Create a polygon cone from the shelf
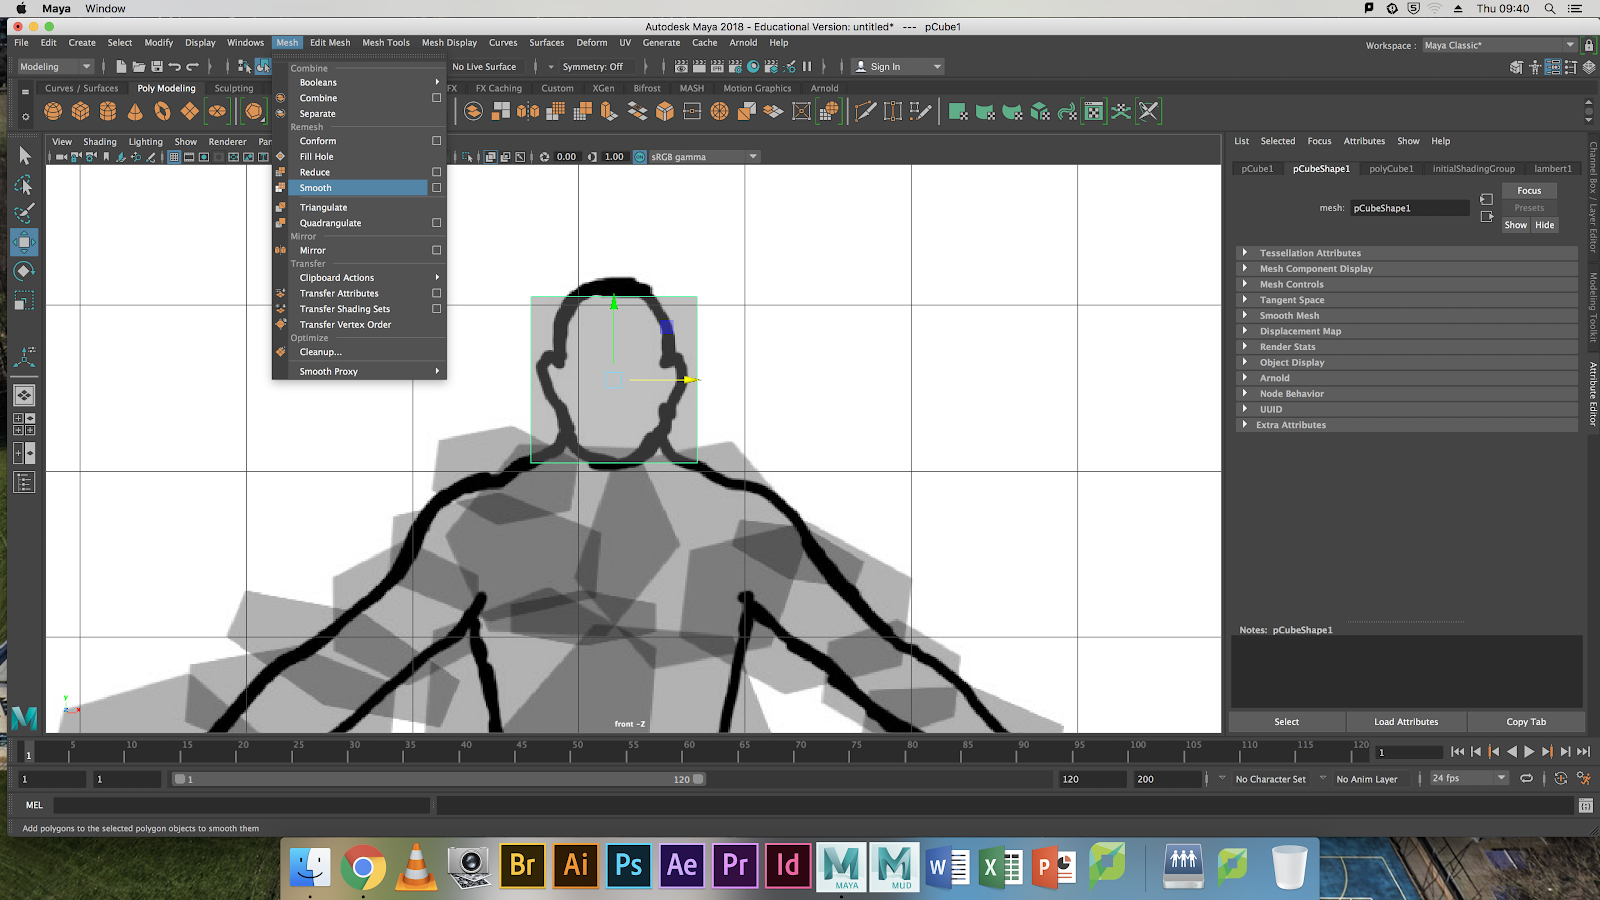 point(135,111)
